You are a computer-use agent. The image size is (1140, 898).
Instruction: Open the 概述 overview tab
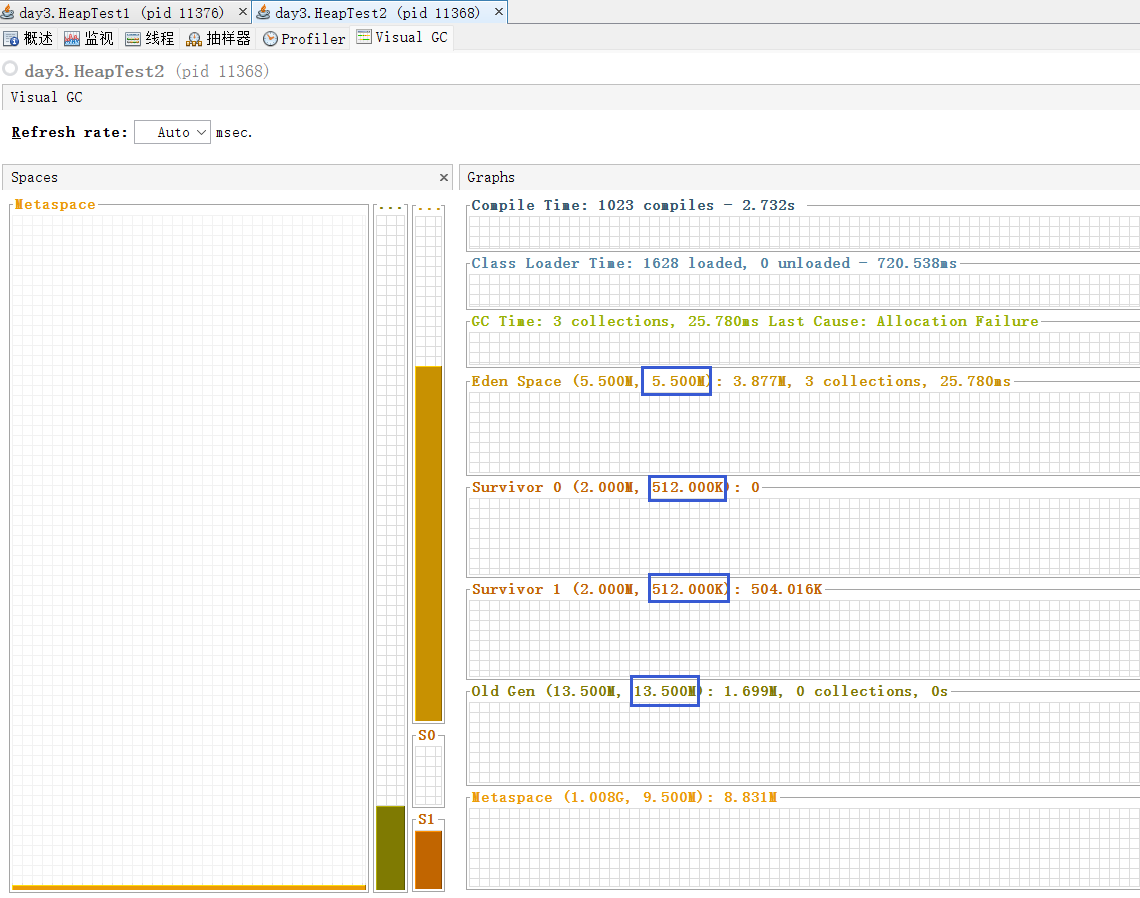coord(29,39)
